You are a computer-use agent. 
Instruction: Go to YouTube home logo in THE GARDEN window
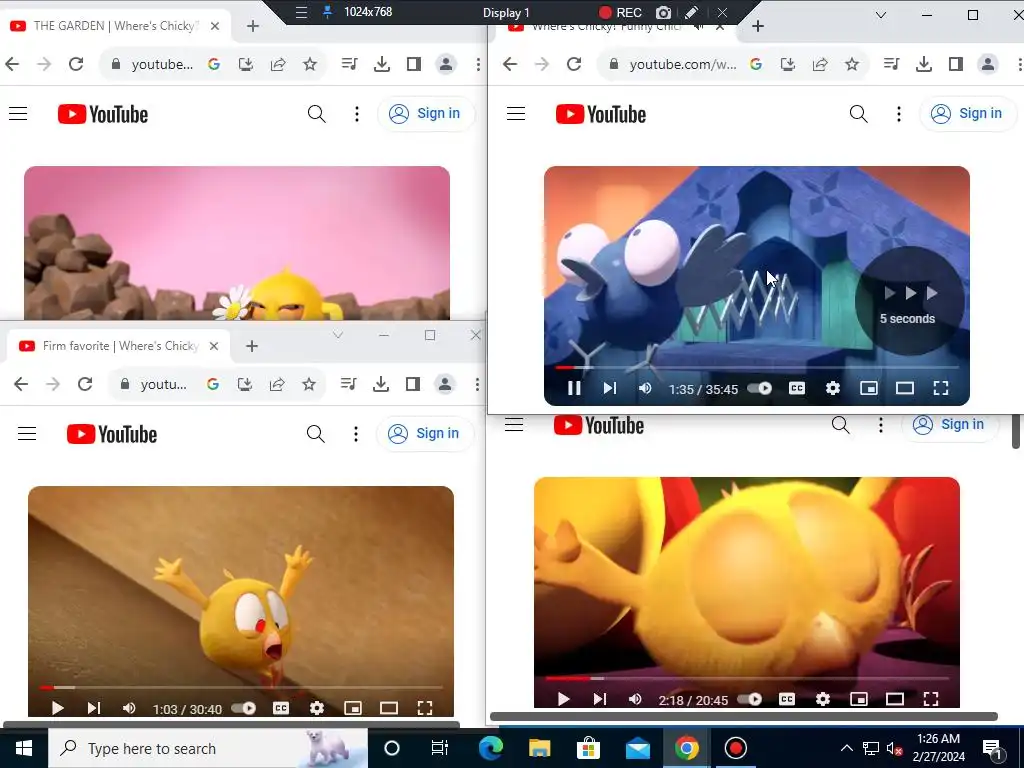click(103, 114)
